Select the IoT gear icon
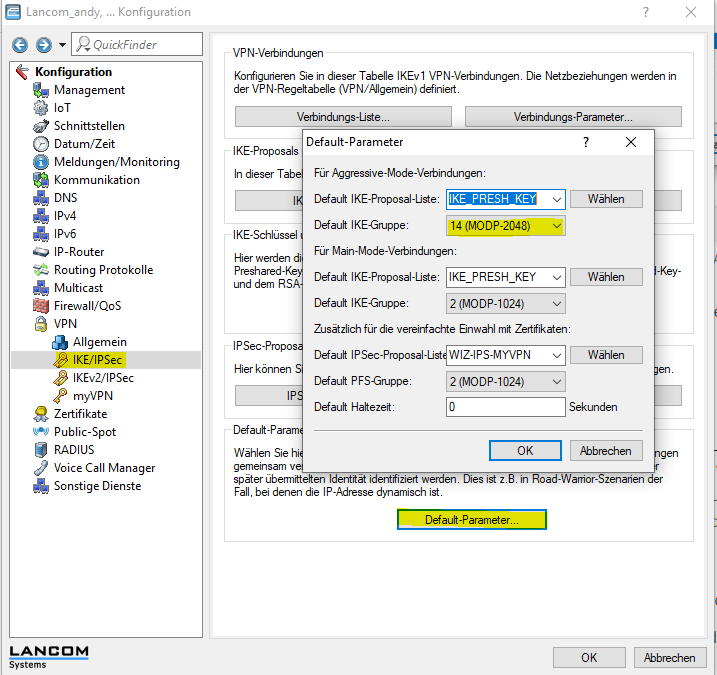717x675 pixels. pos(41,108)
